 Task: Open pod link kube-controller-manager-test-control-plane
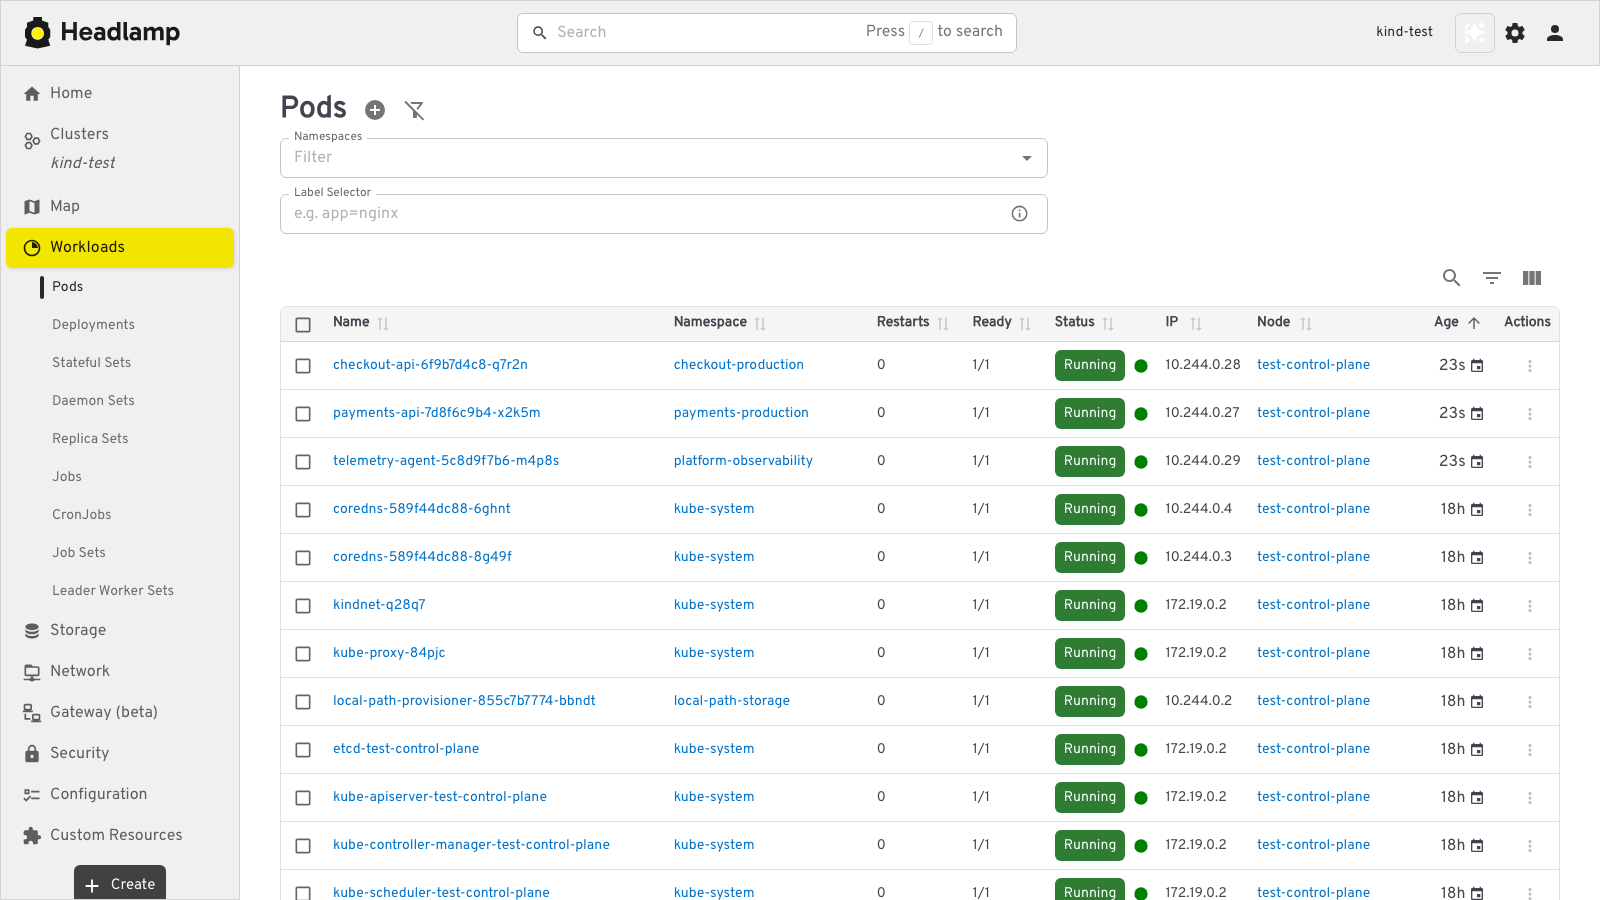tap(471, 845)
